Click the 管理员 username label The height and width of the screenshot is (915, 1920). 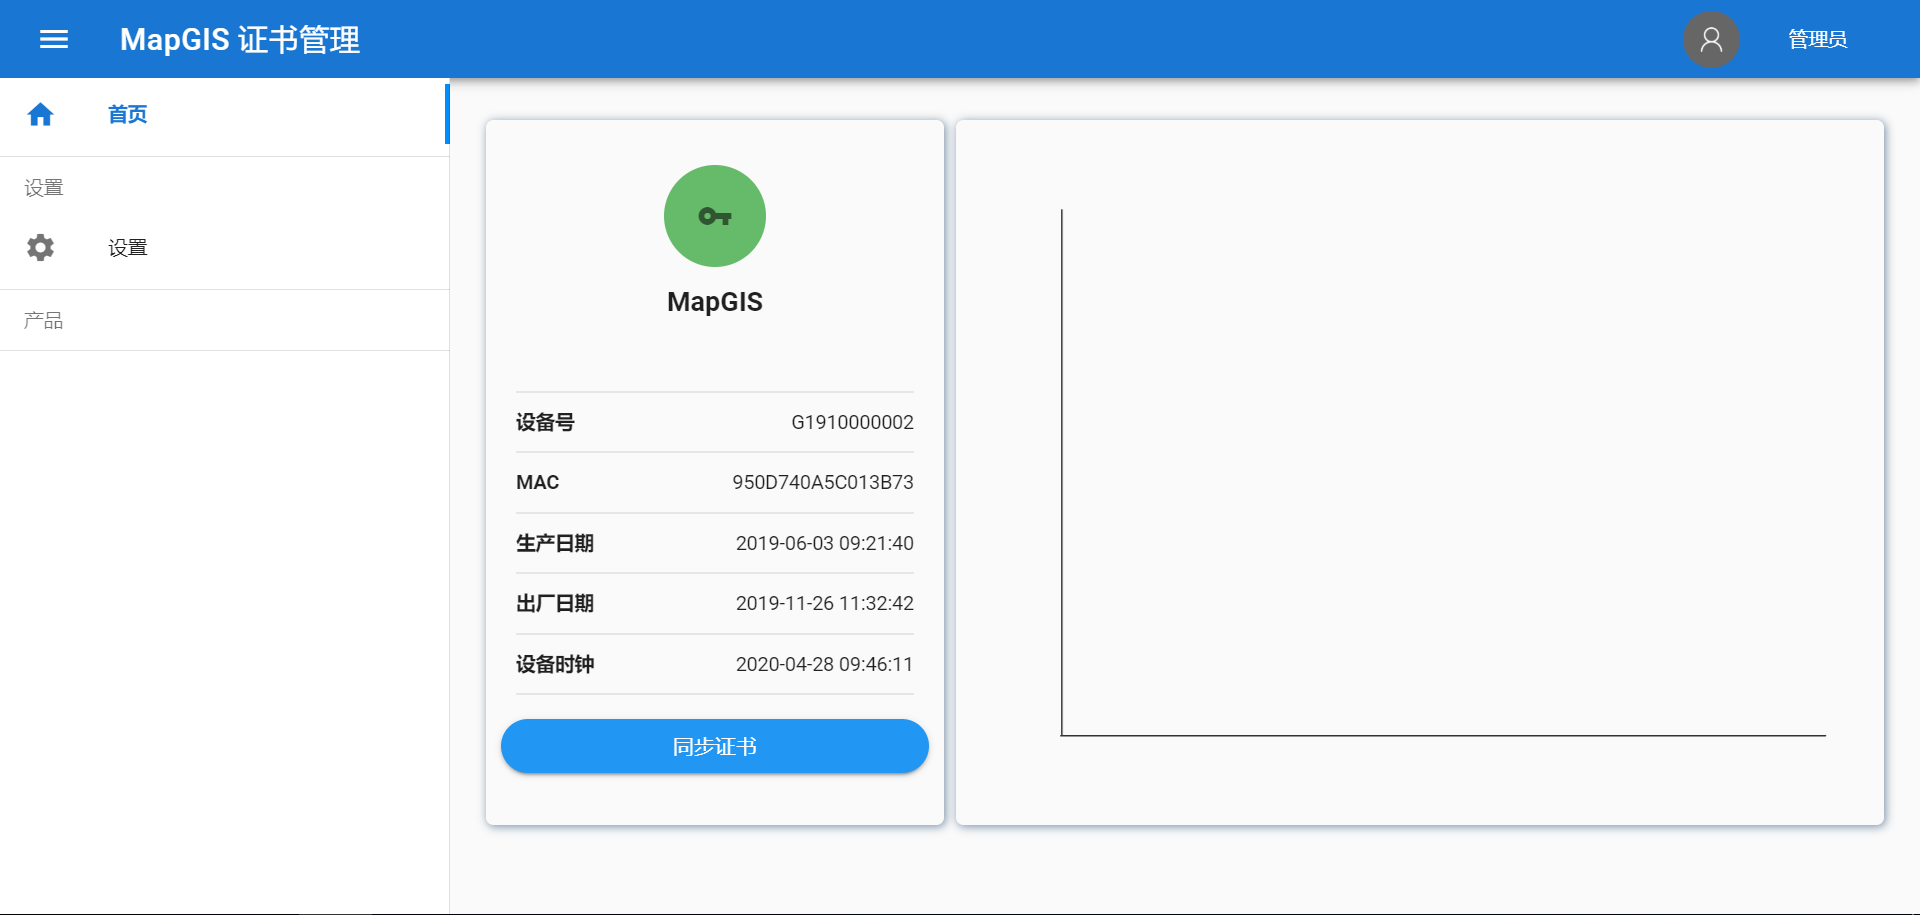pos(1817,39)
